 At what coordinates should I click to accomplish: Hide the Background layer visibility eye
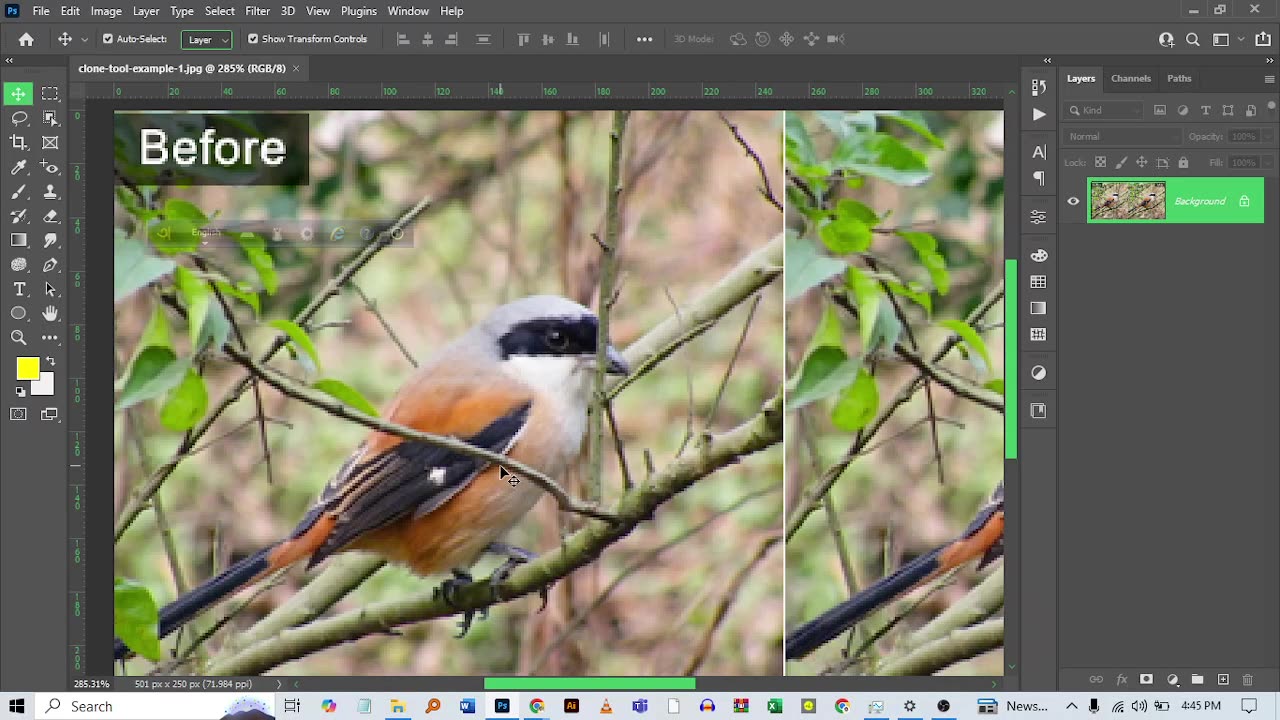[x=1073, y=201]
